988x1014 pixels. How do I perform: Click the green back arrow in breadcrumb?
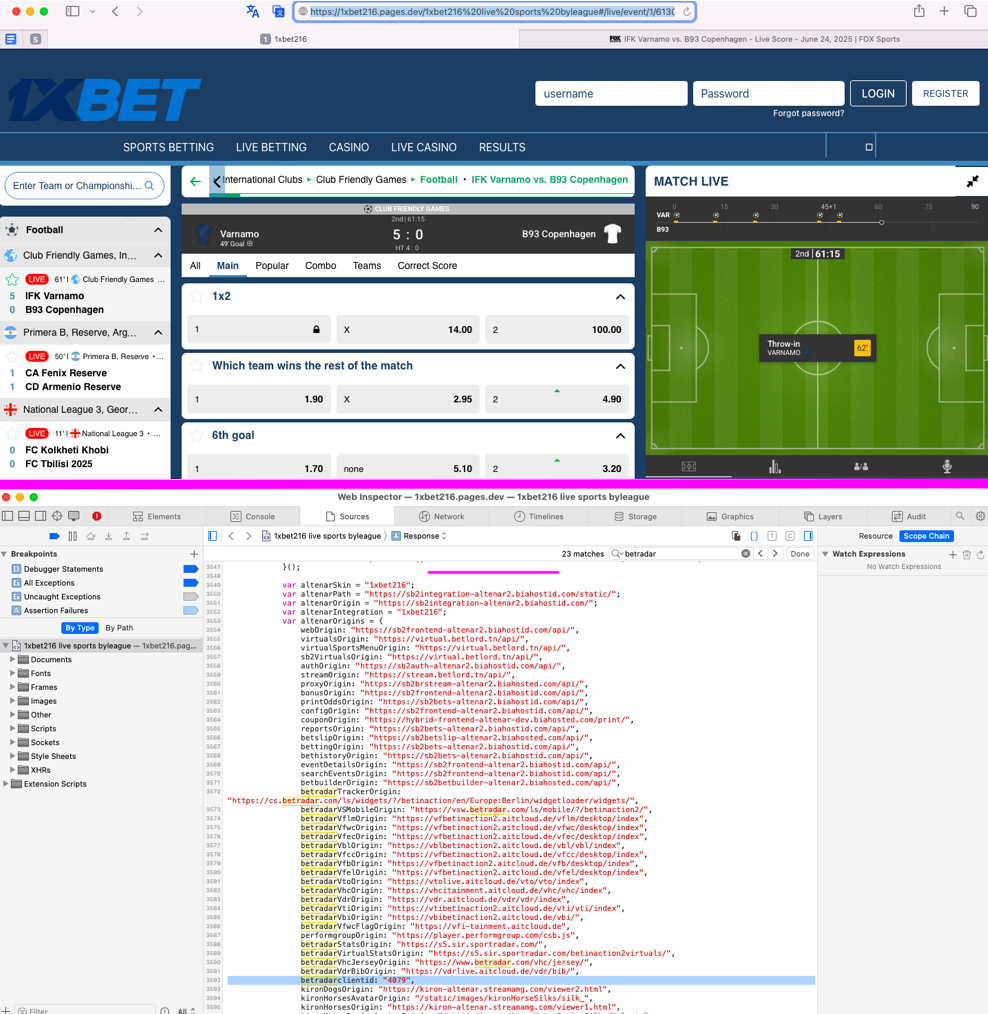[195, 181]
